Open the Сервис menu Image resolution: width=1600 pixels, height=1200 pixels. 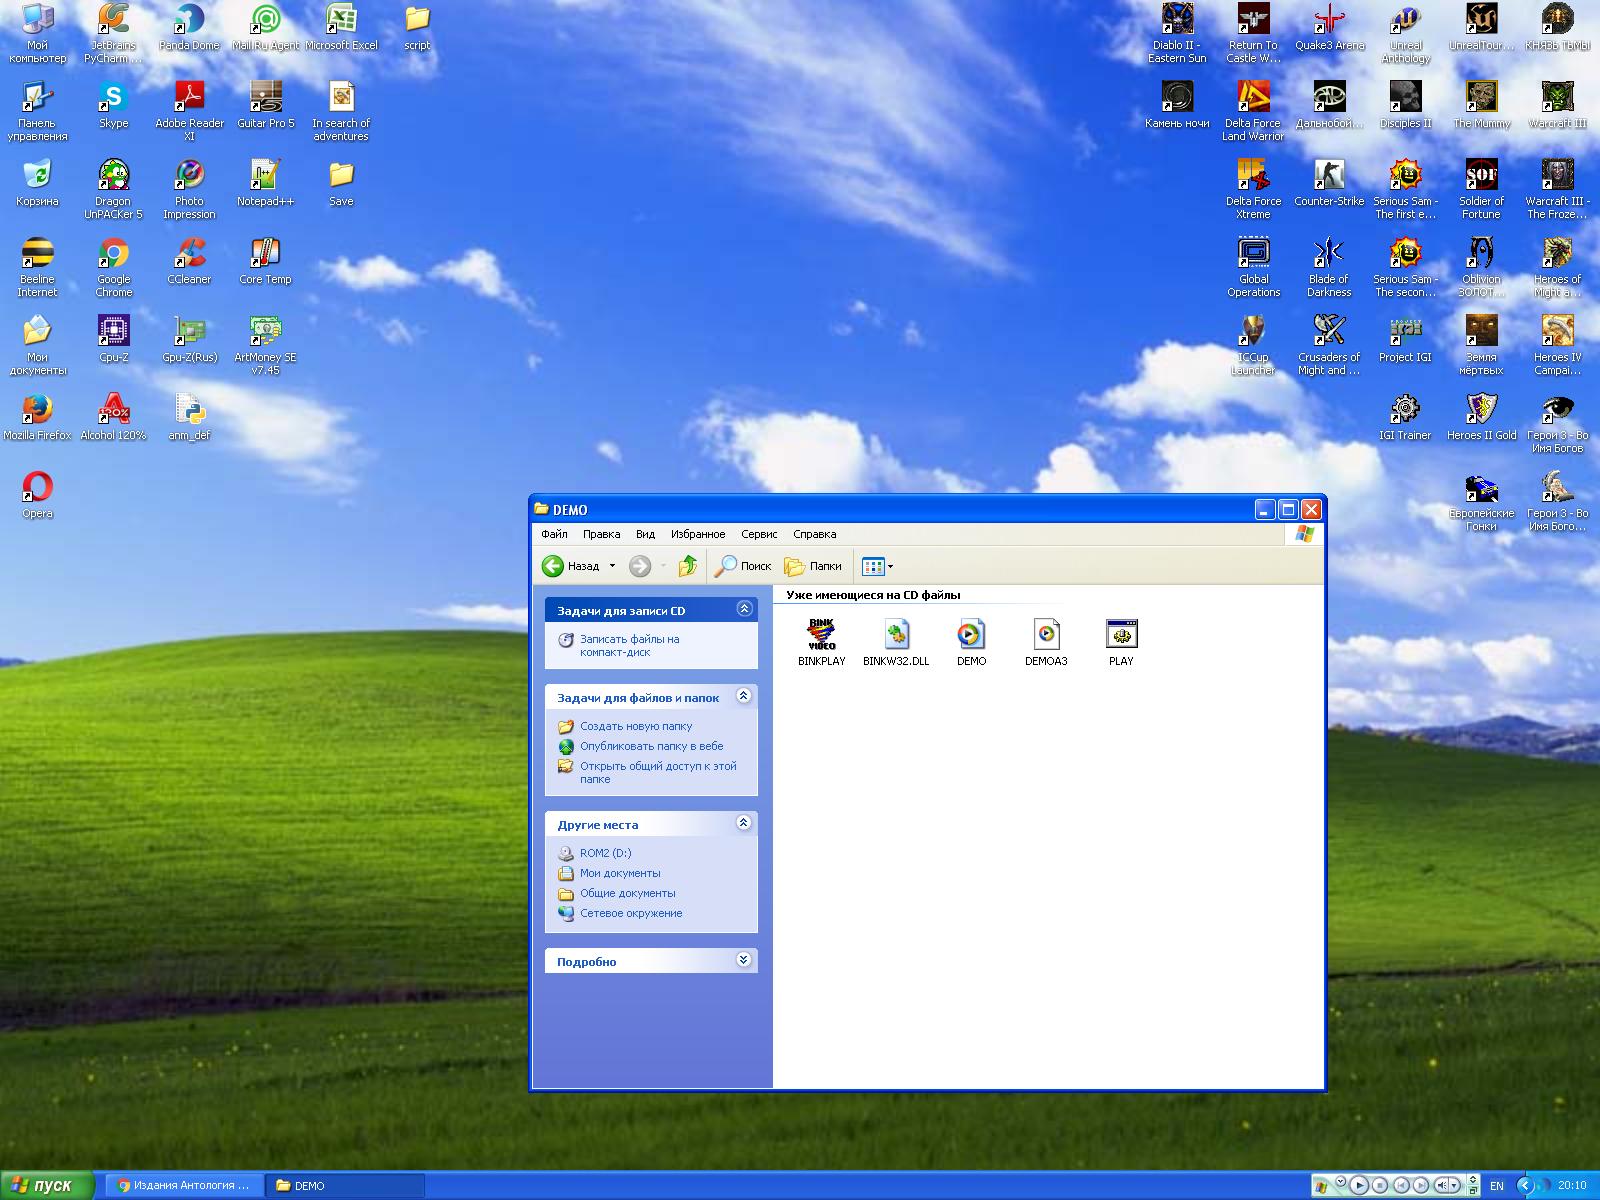759,534
